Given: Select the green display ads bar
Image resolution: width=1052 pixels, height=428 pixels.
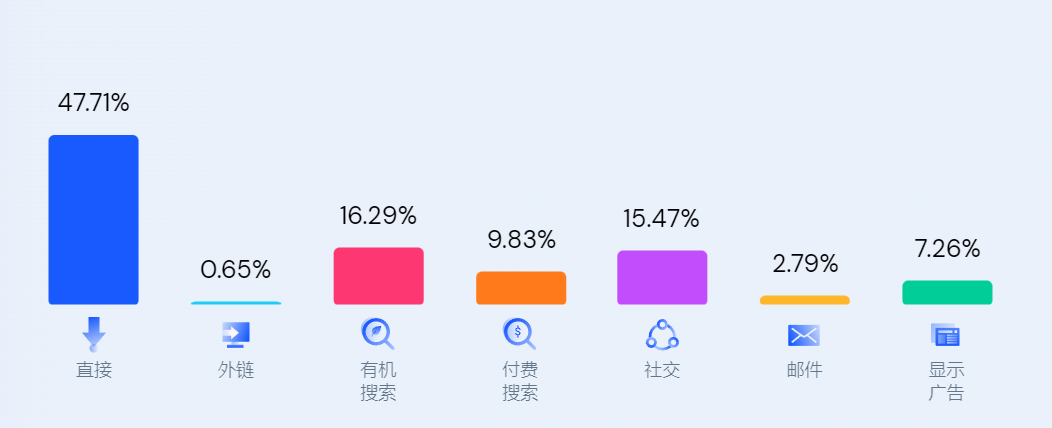Looking at the screenshot, I should click(947, 292).
